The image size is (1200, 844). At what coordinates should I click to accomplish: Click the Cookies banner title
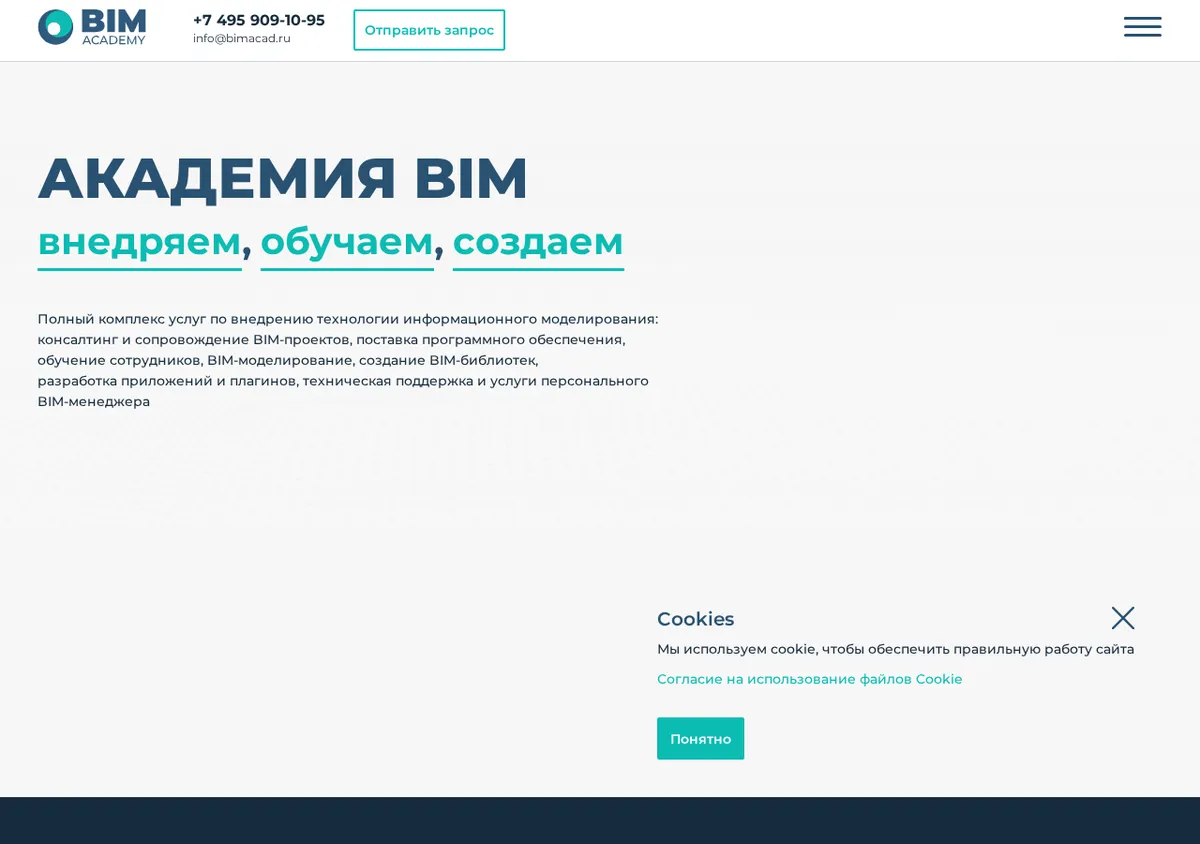tap(695, 619)
